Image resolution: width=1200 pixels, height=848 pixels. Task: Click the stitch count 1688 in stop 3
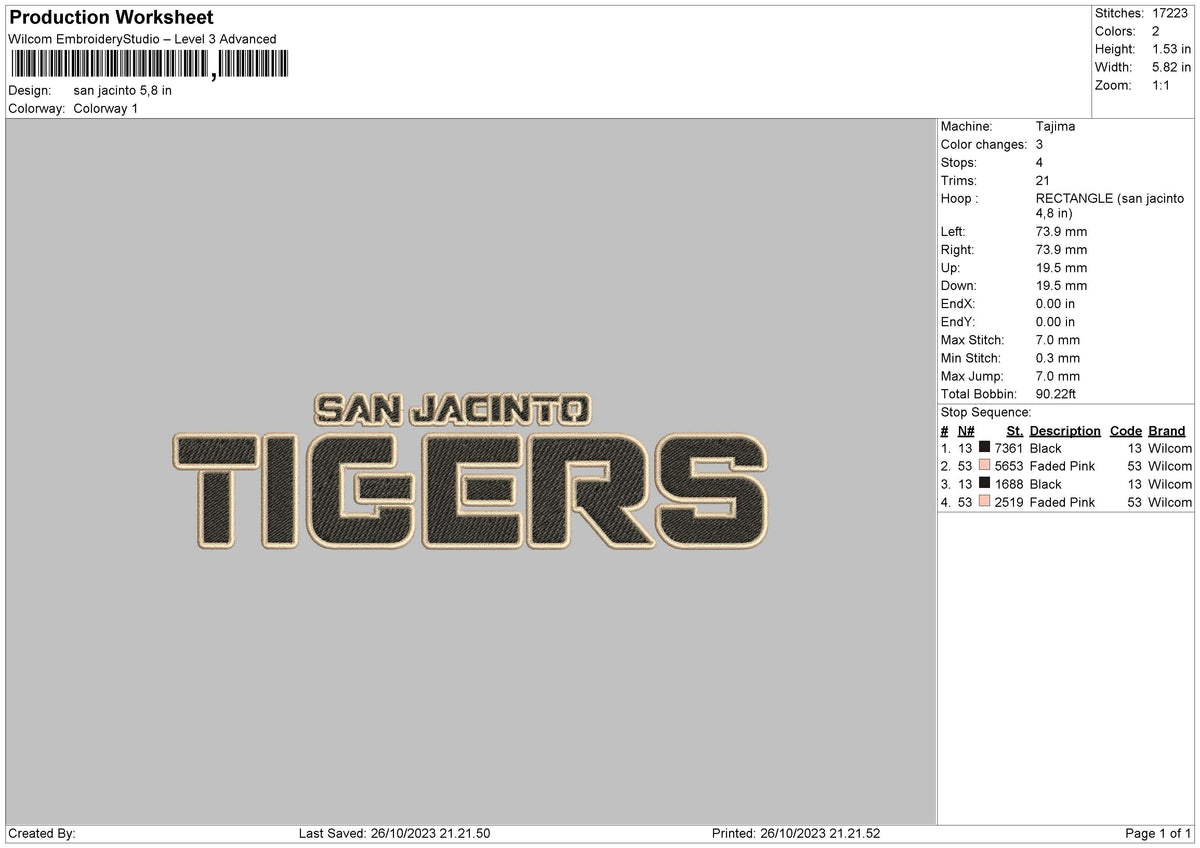tap(1009, 484)
